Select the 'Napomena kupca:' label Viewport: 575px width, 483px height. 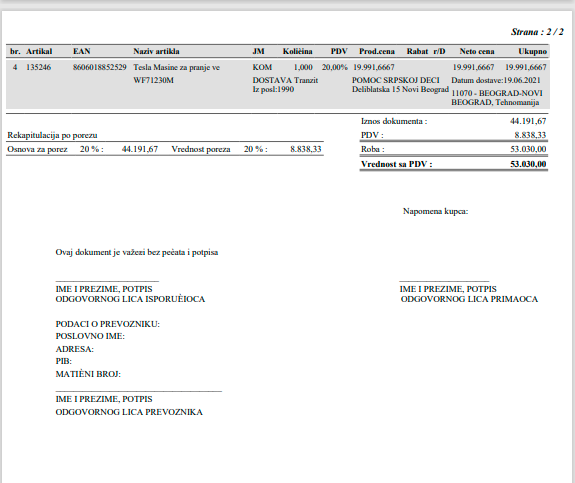click(435, 211)
